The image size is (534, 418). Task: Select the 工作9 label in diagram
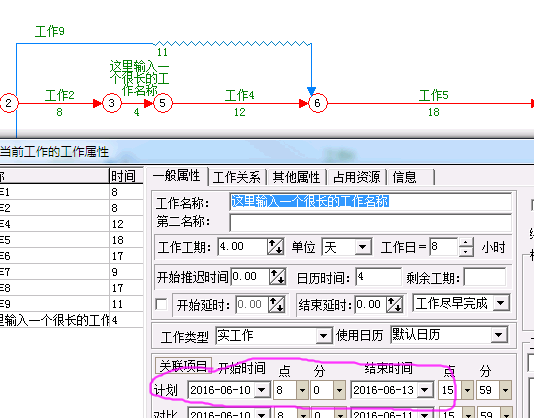point(50,31)
